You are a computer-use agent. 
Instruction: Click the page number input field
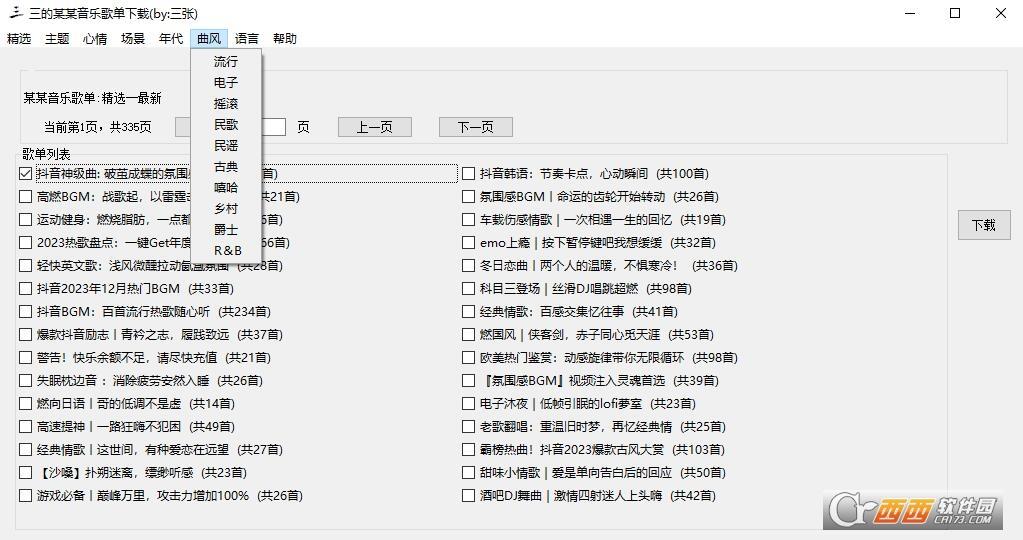274,127
